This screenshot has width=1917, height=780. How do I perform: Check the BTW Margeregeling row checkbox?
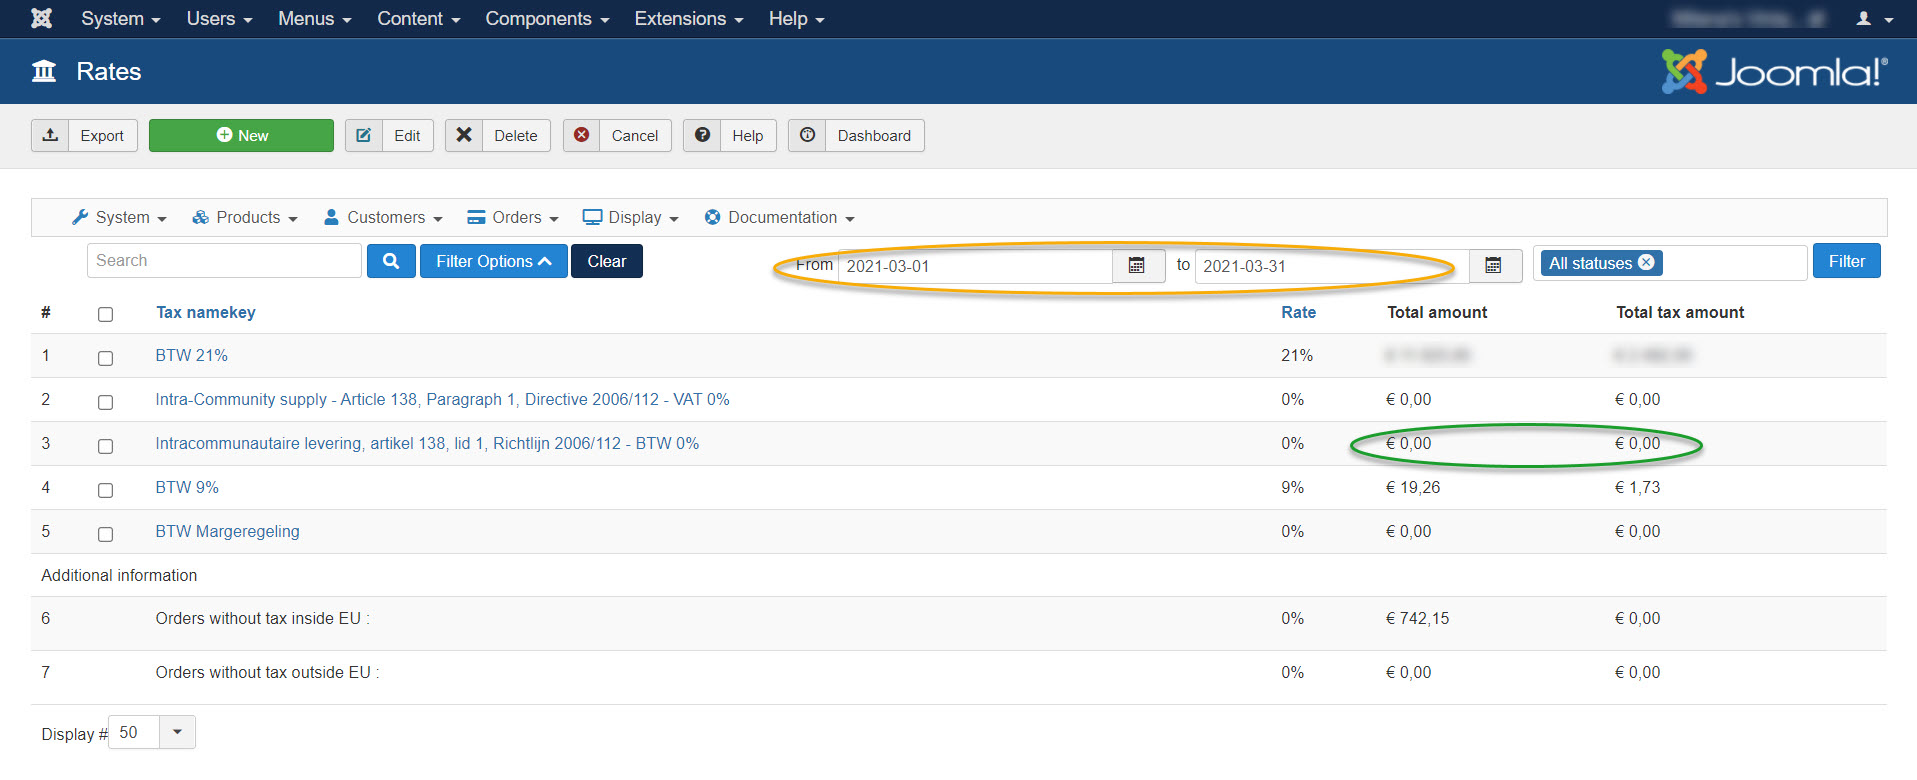105,534
